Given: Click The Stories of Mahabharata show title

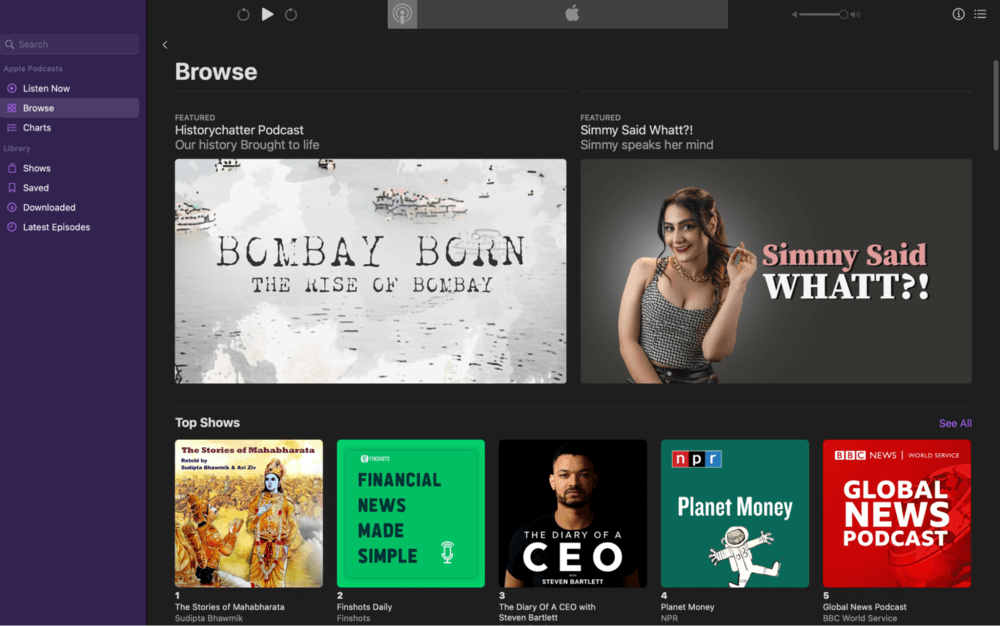Looking at the screenshot, I should tap(230, 607).
